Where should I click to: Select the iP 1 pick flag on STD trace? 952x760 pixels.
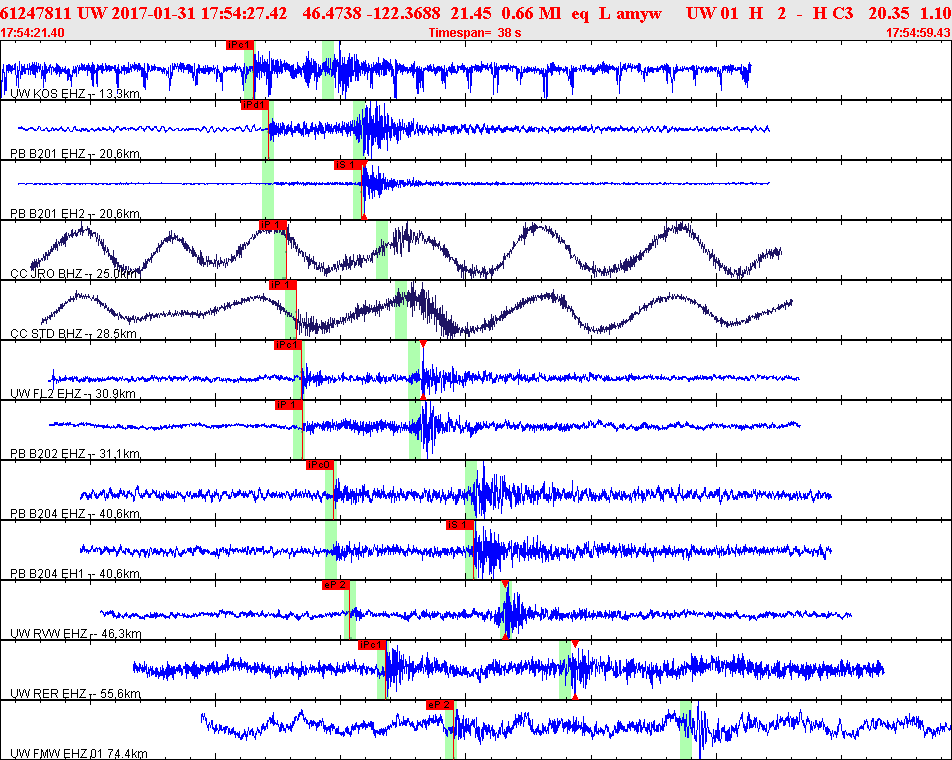click(282, 285)
